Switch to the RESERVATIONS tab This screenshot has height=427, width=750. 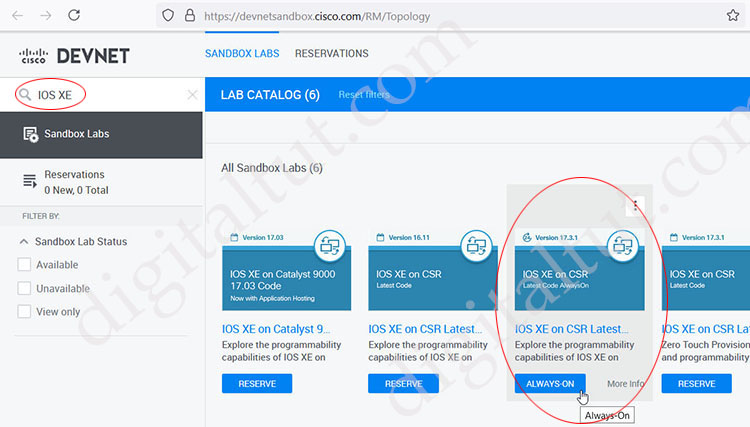pyautogui.click(x=331, y=53)
